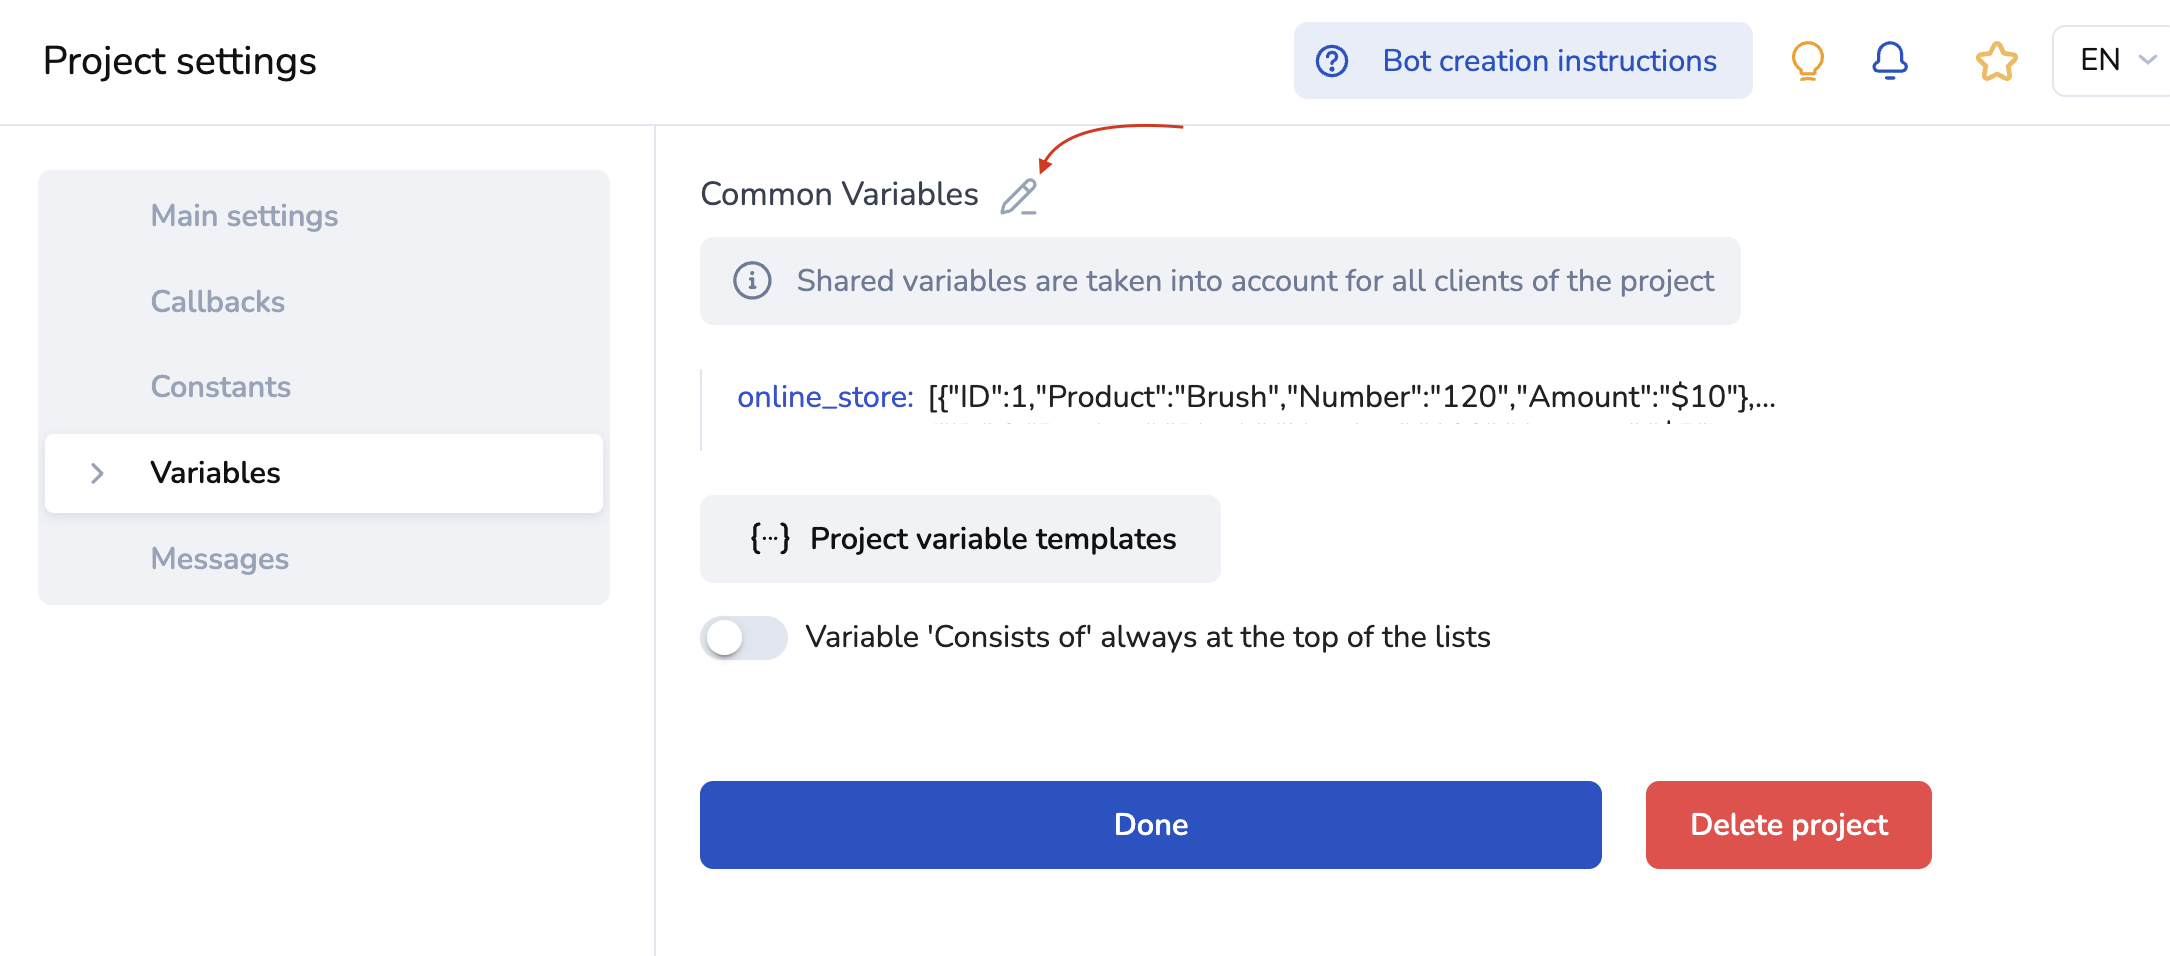2170x956 pixels.
Task: Click the question mark help icon
Action: 1332,61
